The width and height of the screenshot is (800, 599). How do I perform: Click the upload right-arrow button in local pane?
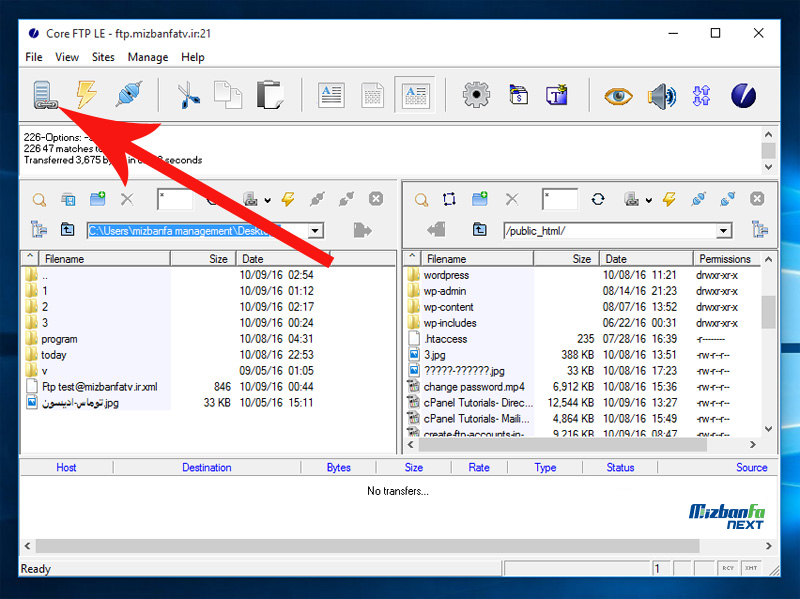(x=362, y=230)
